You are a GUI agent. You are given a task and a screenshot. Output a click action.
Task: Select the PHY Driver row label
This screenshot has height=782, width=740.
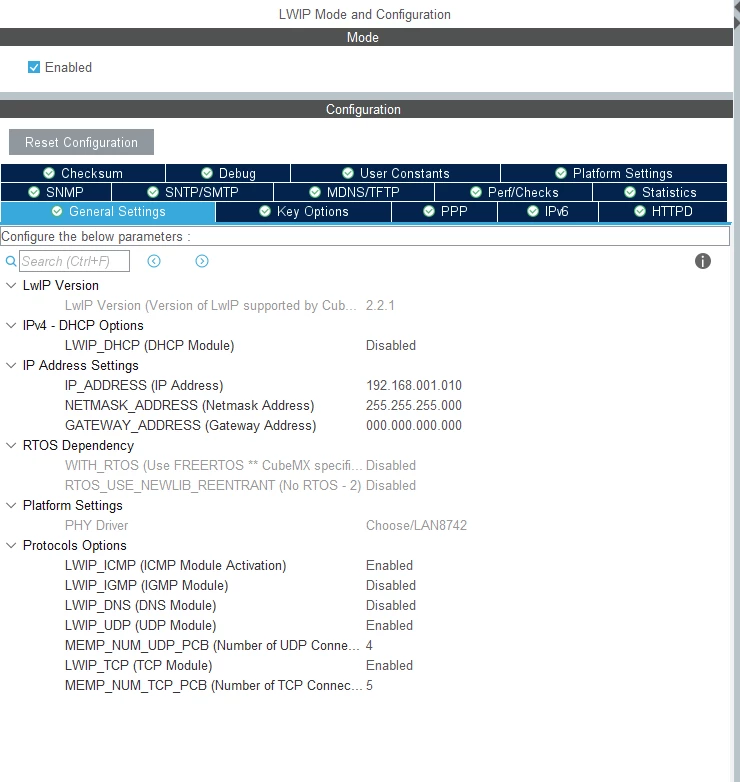point(96,525)
